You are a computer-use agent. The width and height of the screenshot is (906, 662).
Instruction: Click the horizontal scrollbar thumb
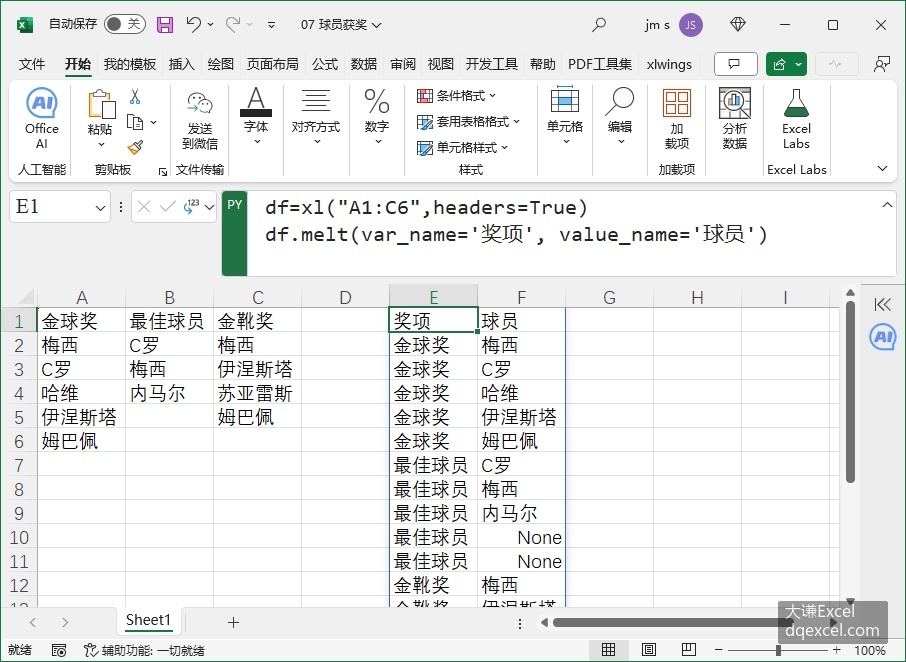point(673,623)
